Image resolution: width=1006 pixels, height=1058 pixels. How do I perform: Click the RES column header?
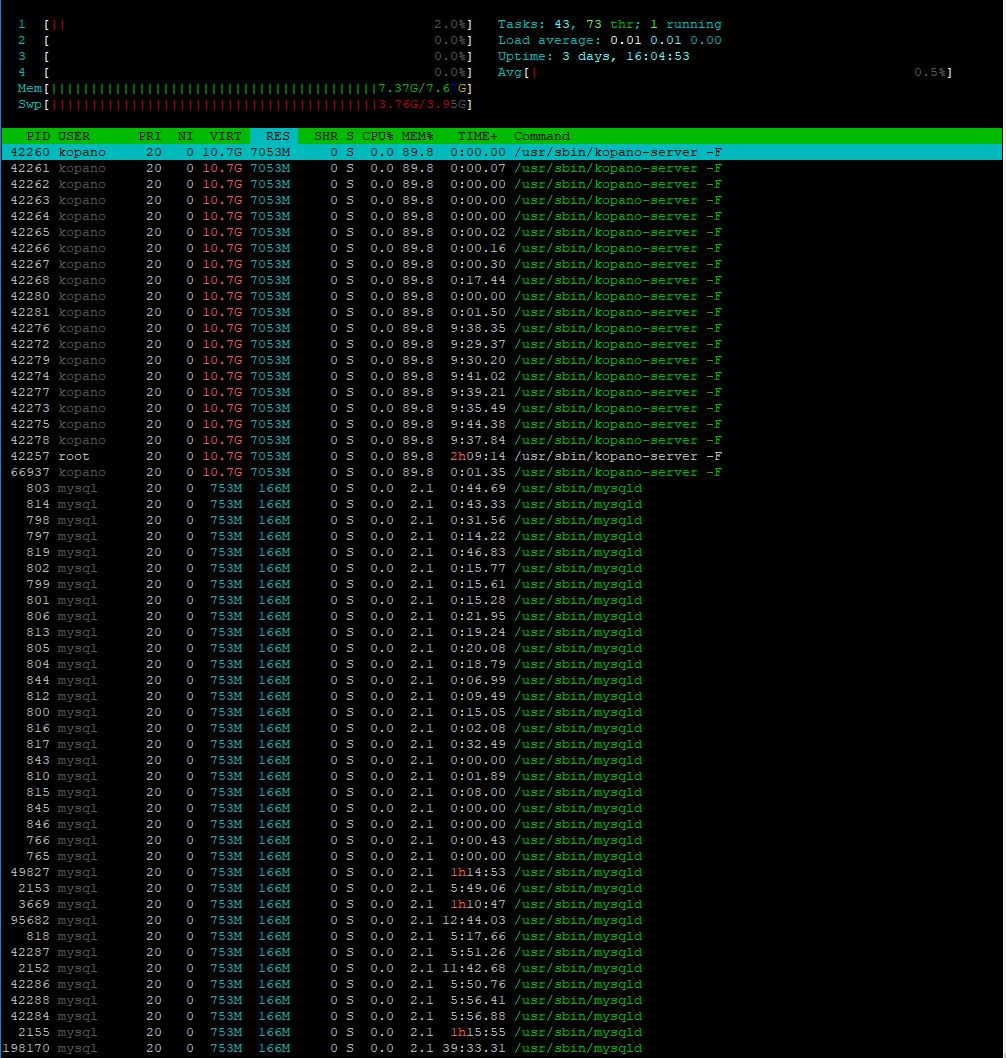tap(274, 136)
